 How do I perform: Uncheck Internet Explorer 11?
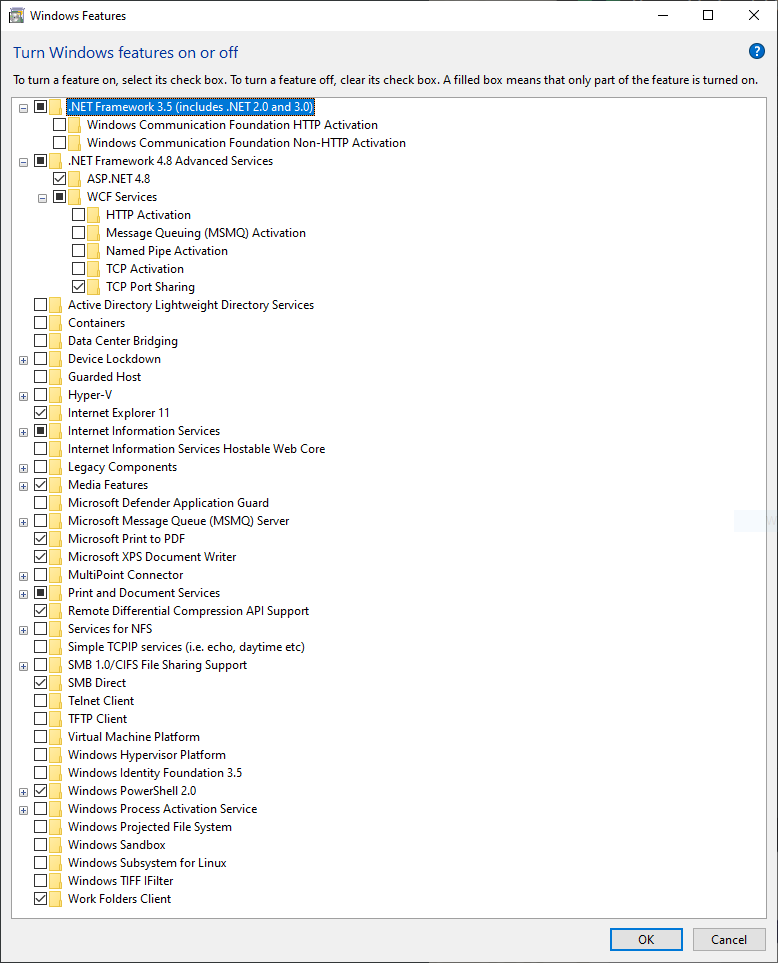[x=41, y=412]
